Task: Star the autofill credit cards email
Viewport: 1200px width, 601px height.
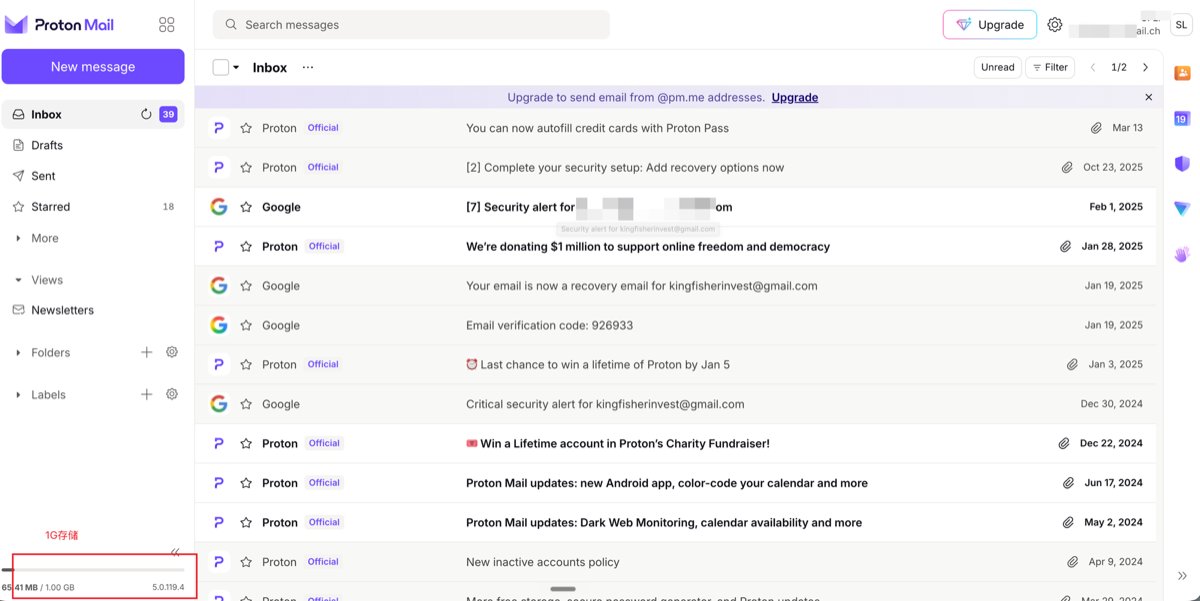Action: (246, 128)
